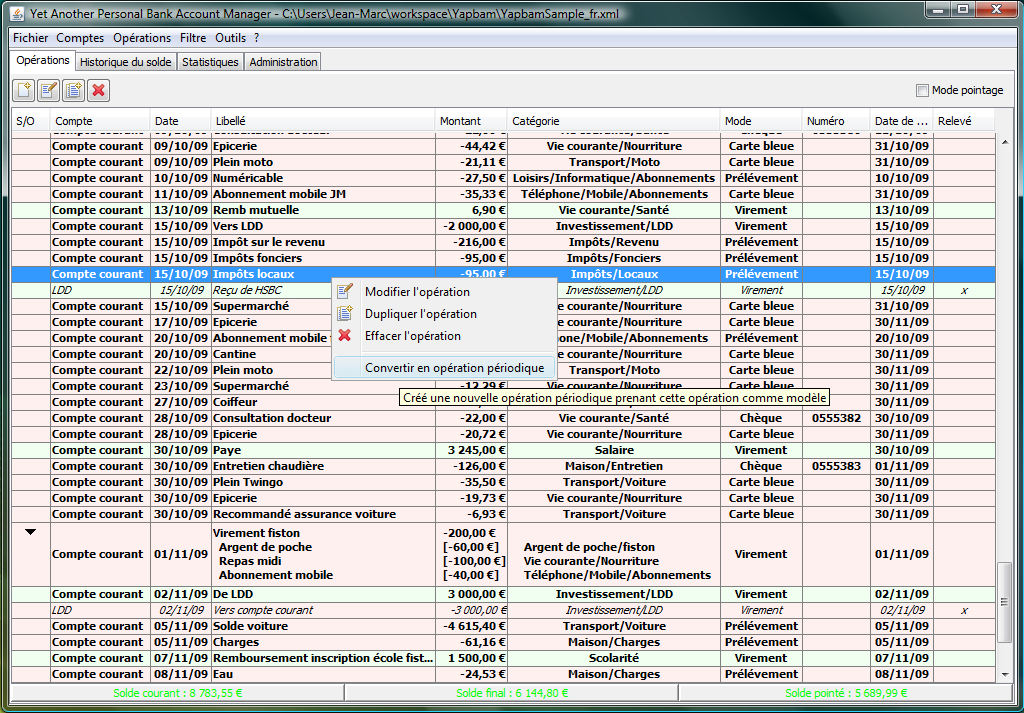Select the Vers compte courant row

coord(503,610)
